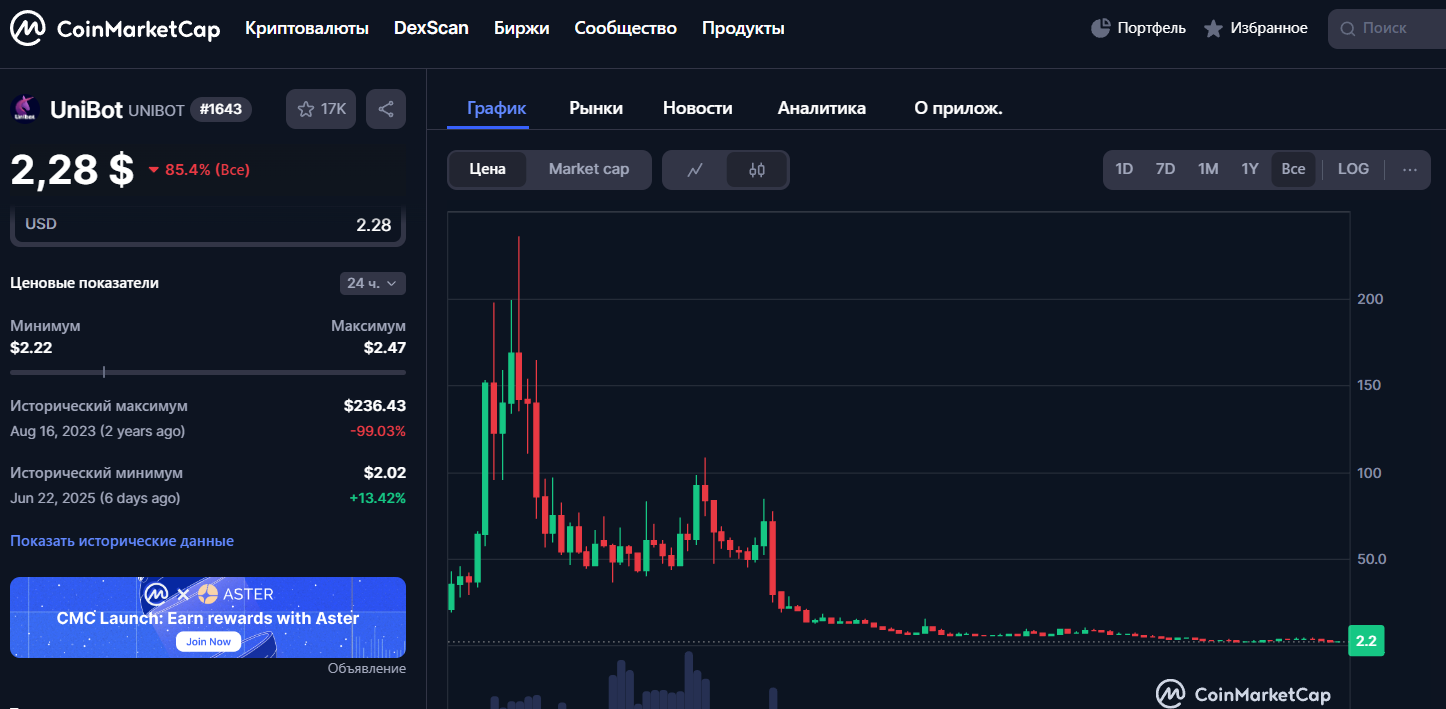Set chart range to 7D

[x=1165, y=169]
